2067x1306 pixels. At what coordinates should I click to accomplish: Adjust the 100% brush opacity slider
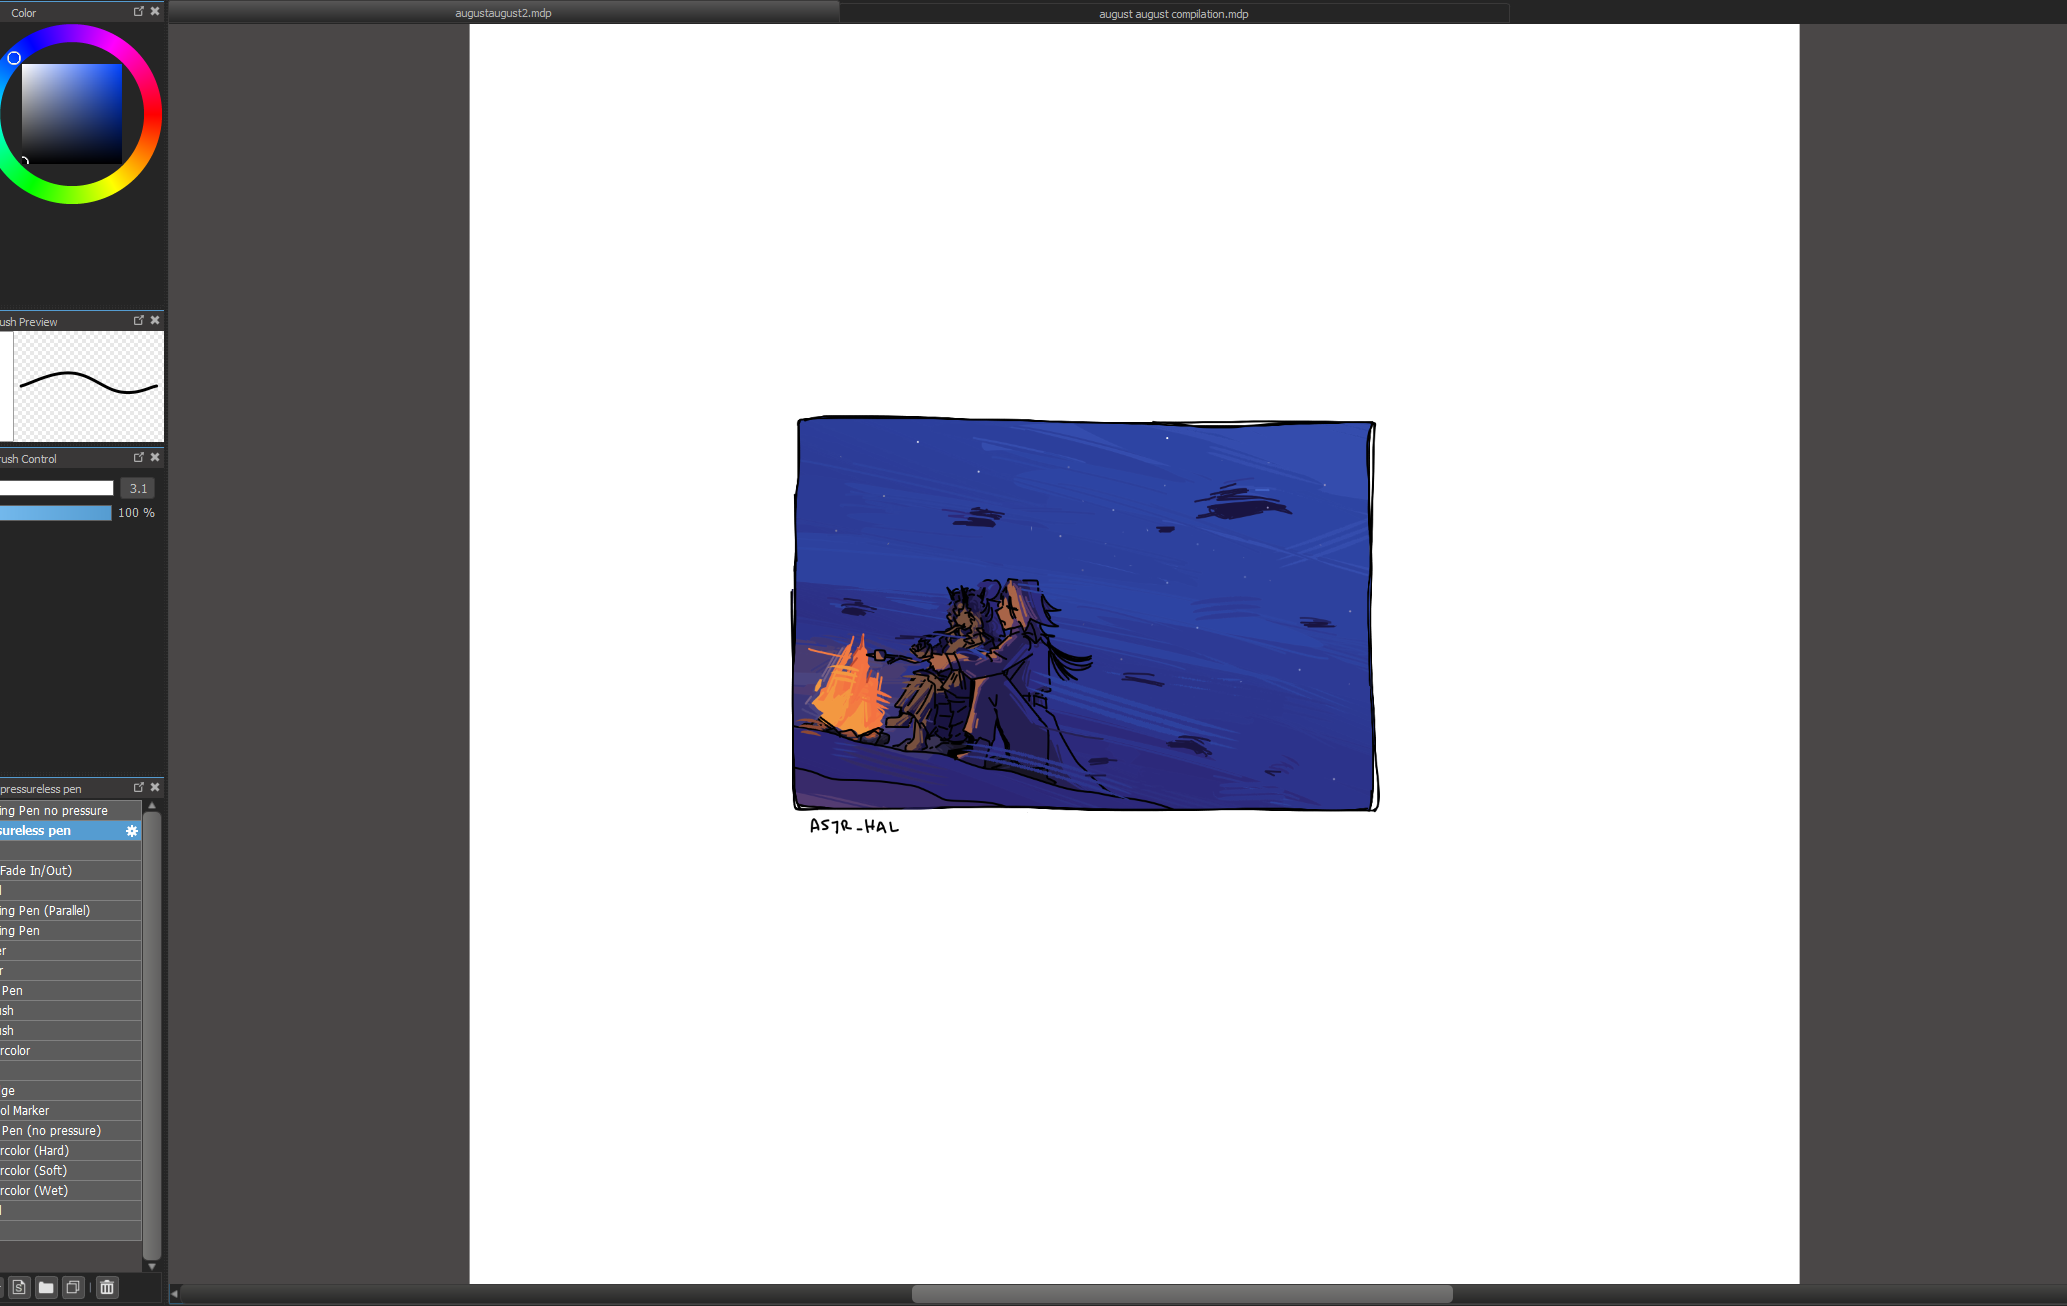coord(56,512)
